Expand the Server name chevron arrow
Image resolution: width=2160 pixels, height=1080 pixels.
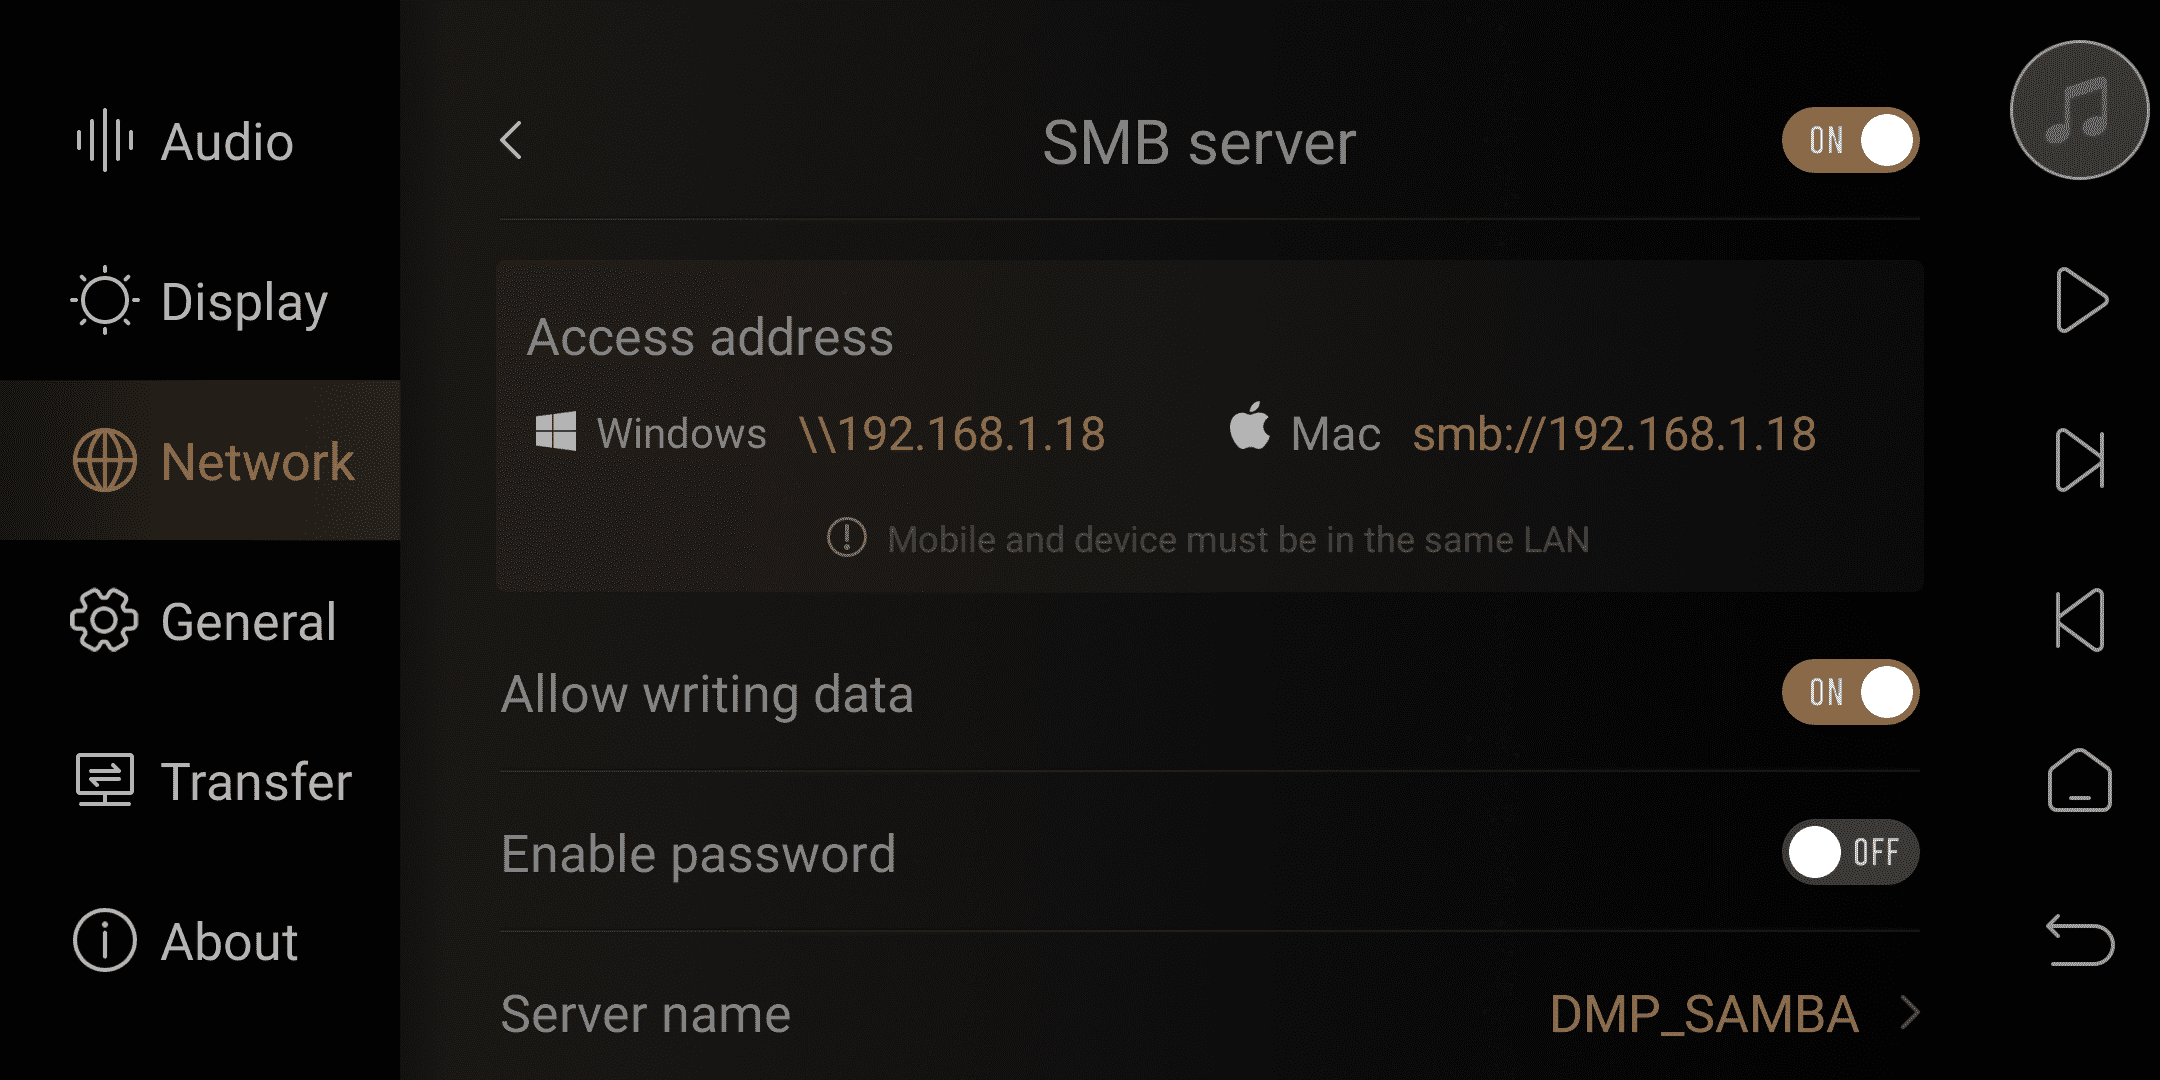pyautogui.click(x=1910, y=1013)
